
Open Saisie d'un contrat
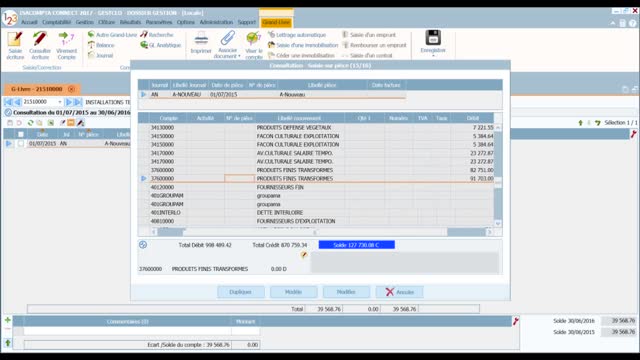367,55
